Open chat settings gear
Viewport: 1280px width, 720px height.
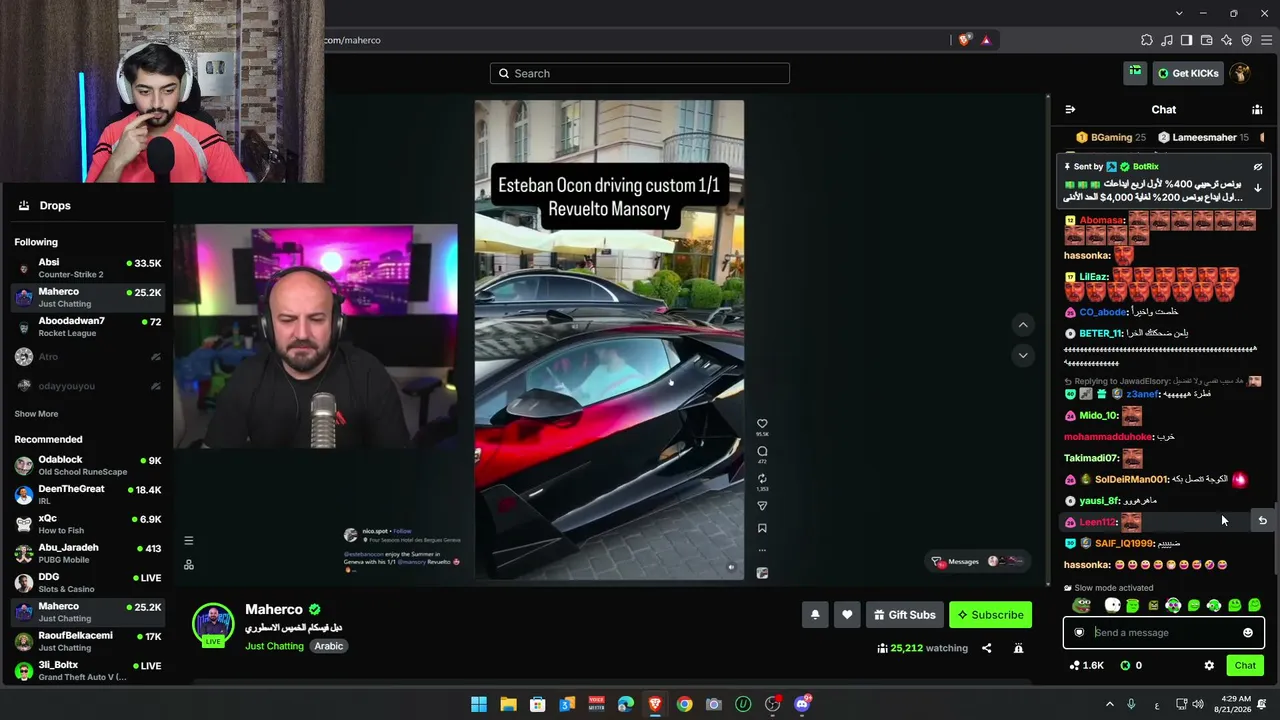pyautogui.click(x=1209, y=665)
